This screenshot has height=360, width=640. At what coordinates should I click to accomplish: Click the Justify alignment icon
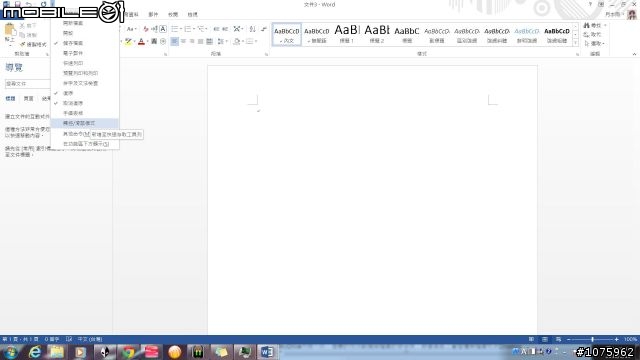pyautogui.click(x=200, y=41)
